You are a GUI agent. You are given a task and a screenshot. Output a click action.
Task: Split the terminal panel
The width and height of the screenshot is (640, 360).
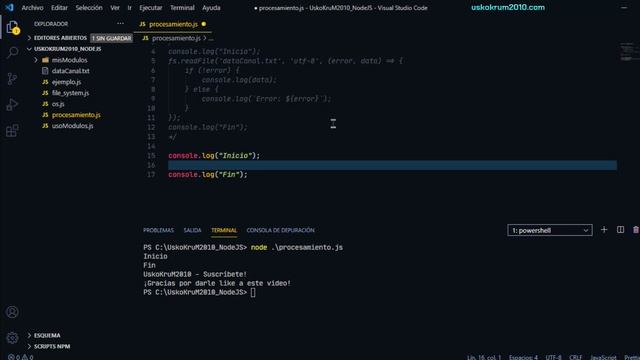tap(620, 230)
